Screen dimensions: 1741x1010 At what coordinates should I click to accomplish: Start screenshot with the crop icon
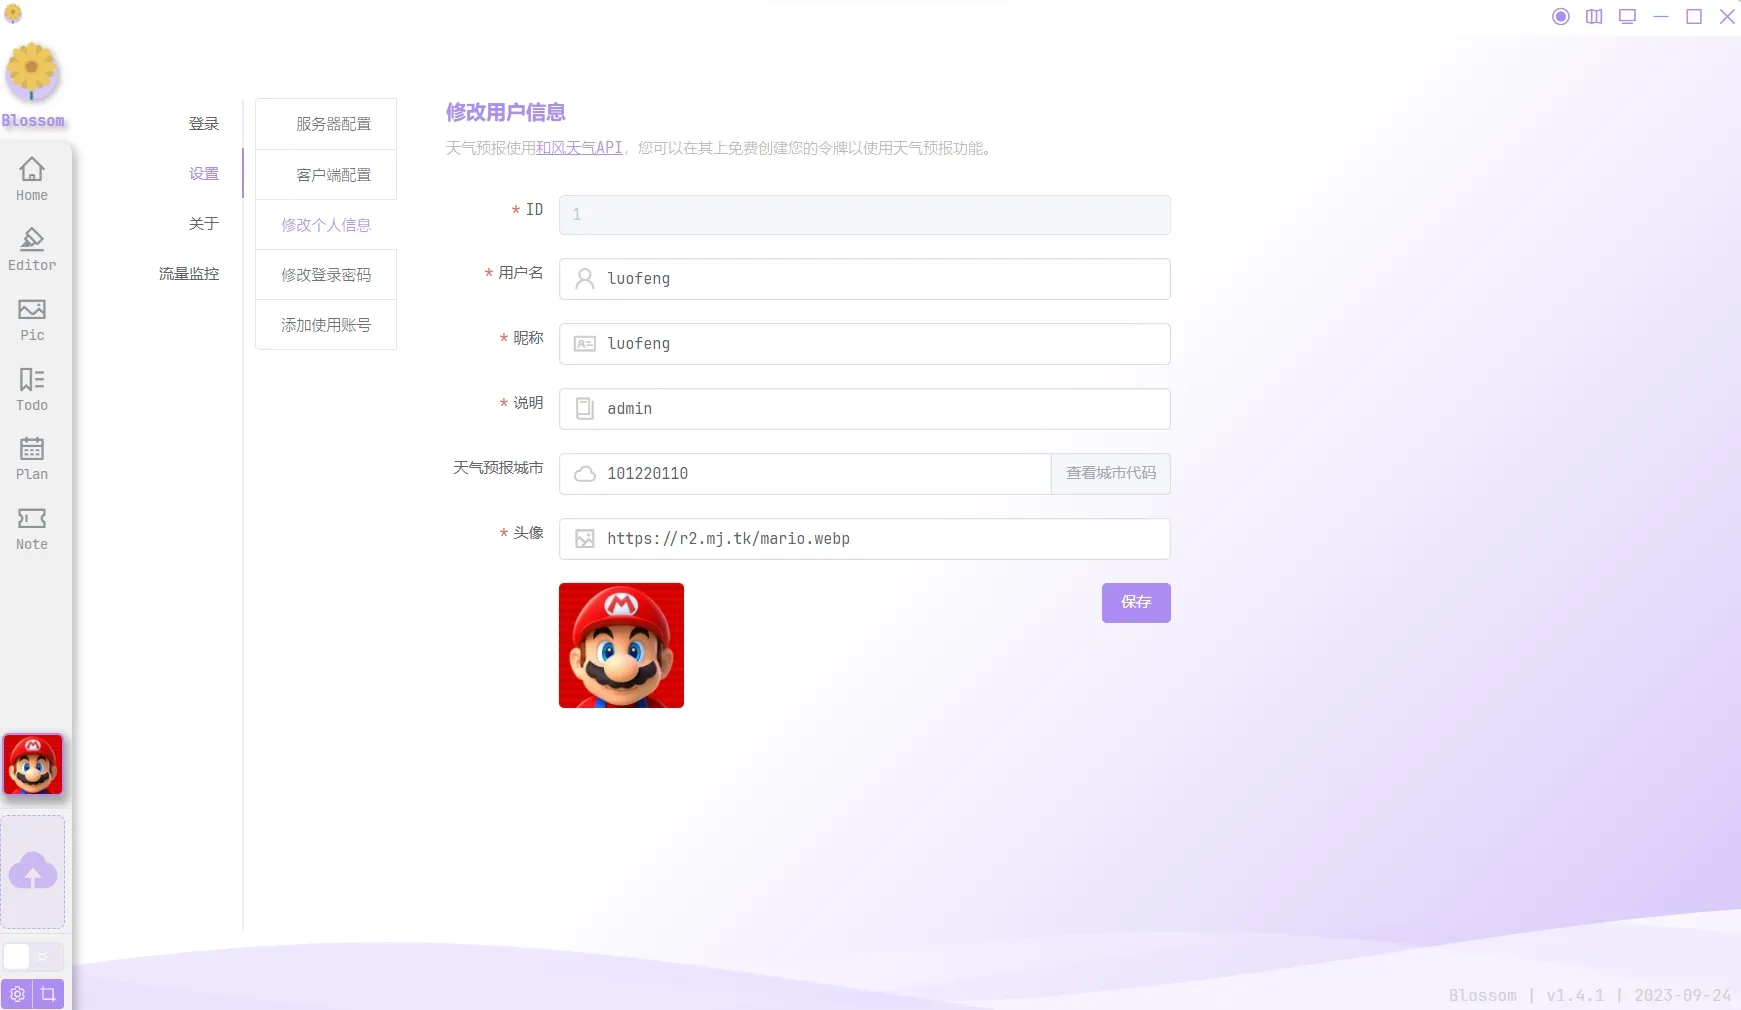[x=48, y=994]
